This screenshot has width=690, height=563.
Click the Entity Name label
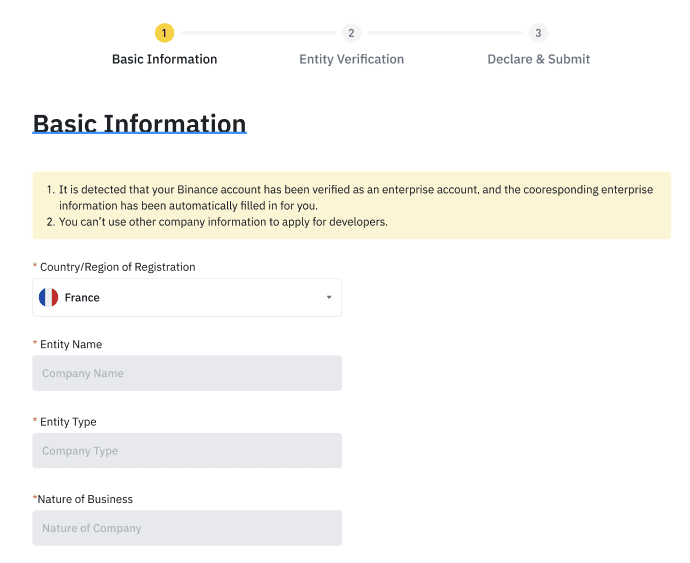click(71, 344)
